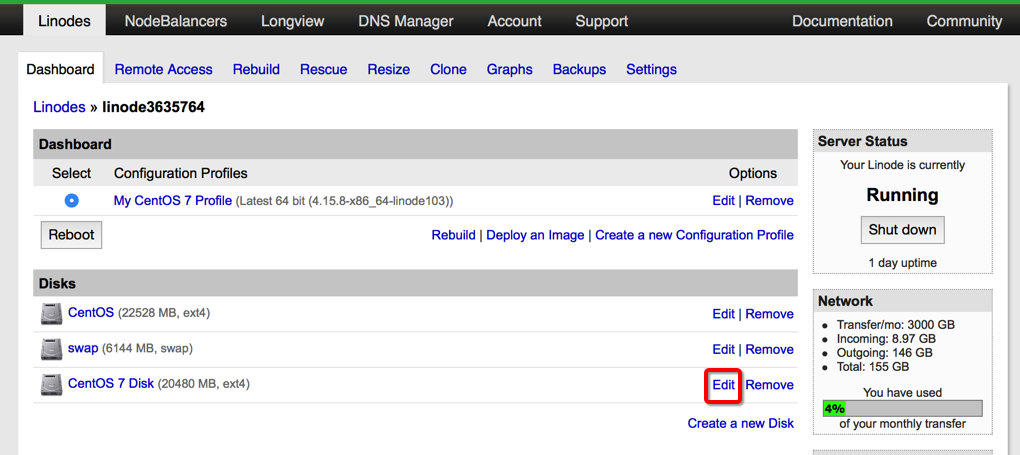Viewport: 1020px width, 455px height.
Task: Click Deploy an Image link
Action: (x=535, y=235)
